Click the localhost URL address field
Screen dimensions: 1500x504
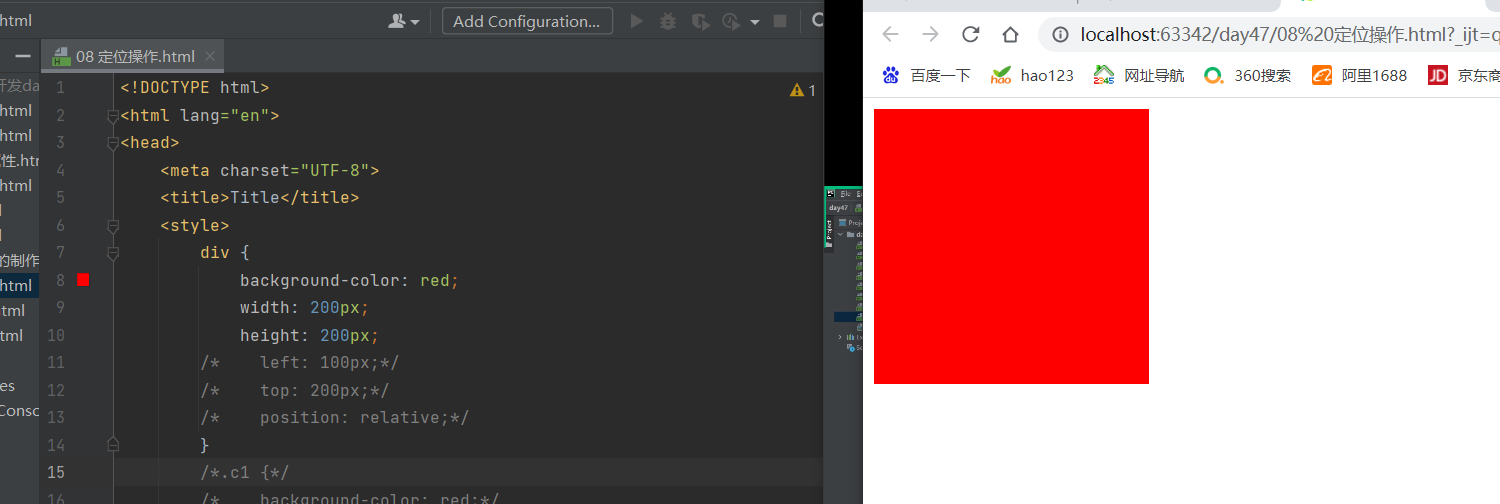(x=1290, y=35)
